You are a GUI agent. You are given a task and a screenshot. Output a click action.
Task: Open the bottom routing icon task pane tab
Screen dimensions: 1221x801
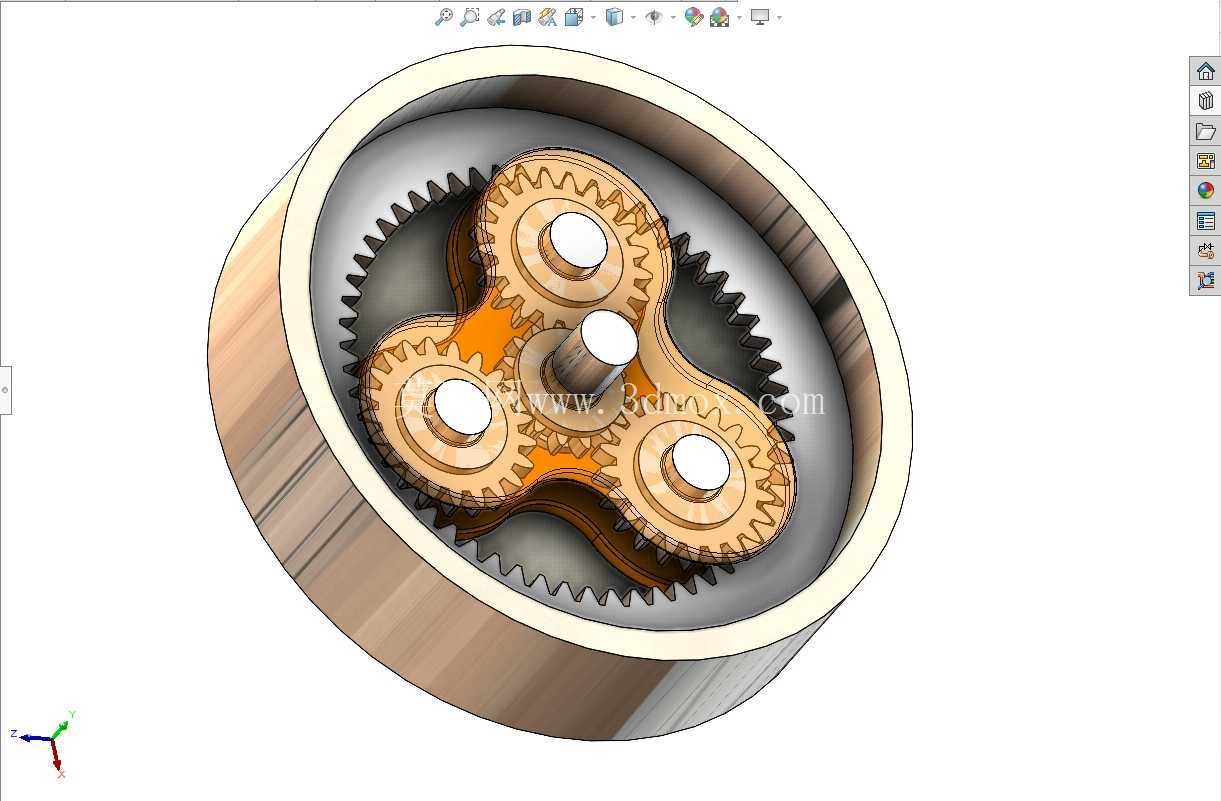(1205, 281)
